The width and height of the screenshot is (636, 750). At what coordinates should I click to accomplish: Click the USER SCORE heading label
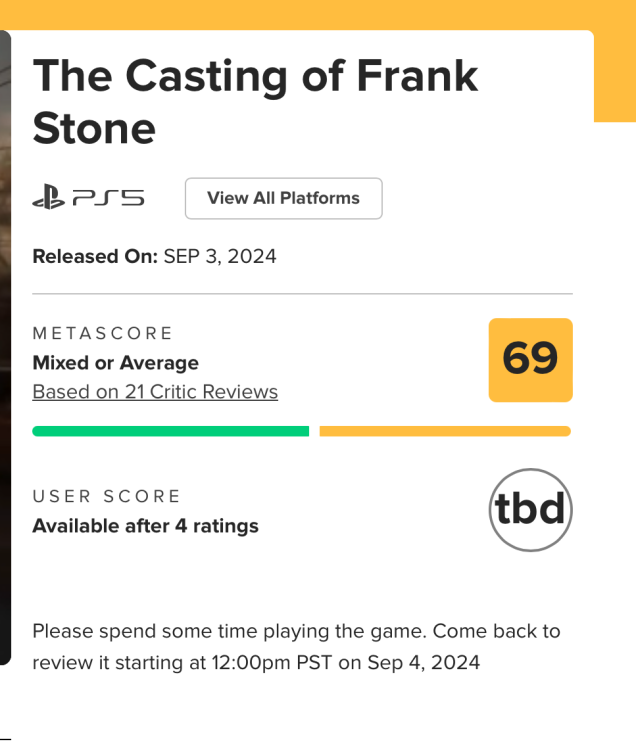(107, 496)
